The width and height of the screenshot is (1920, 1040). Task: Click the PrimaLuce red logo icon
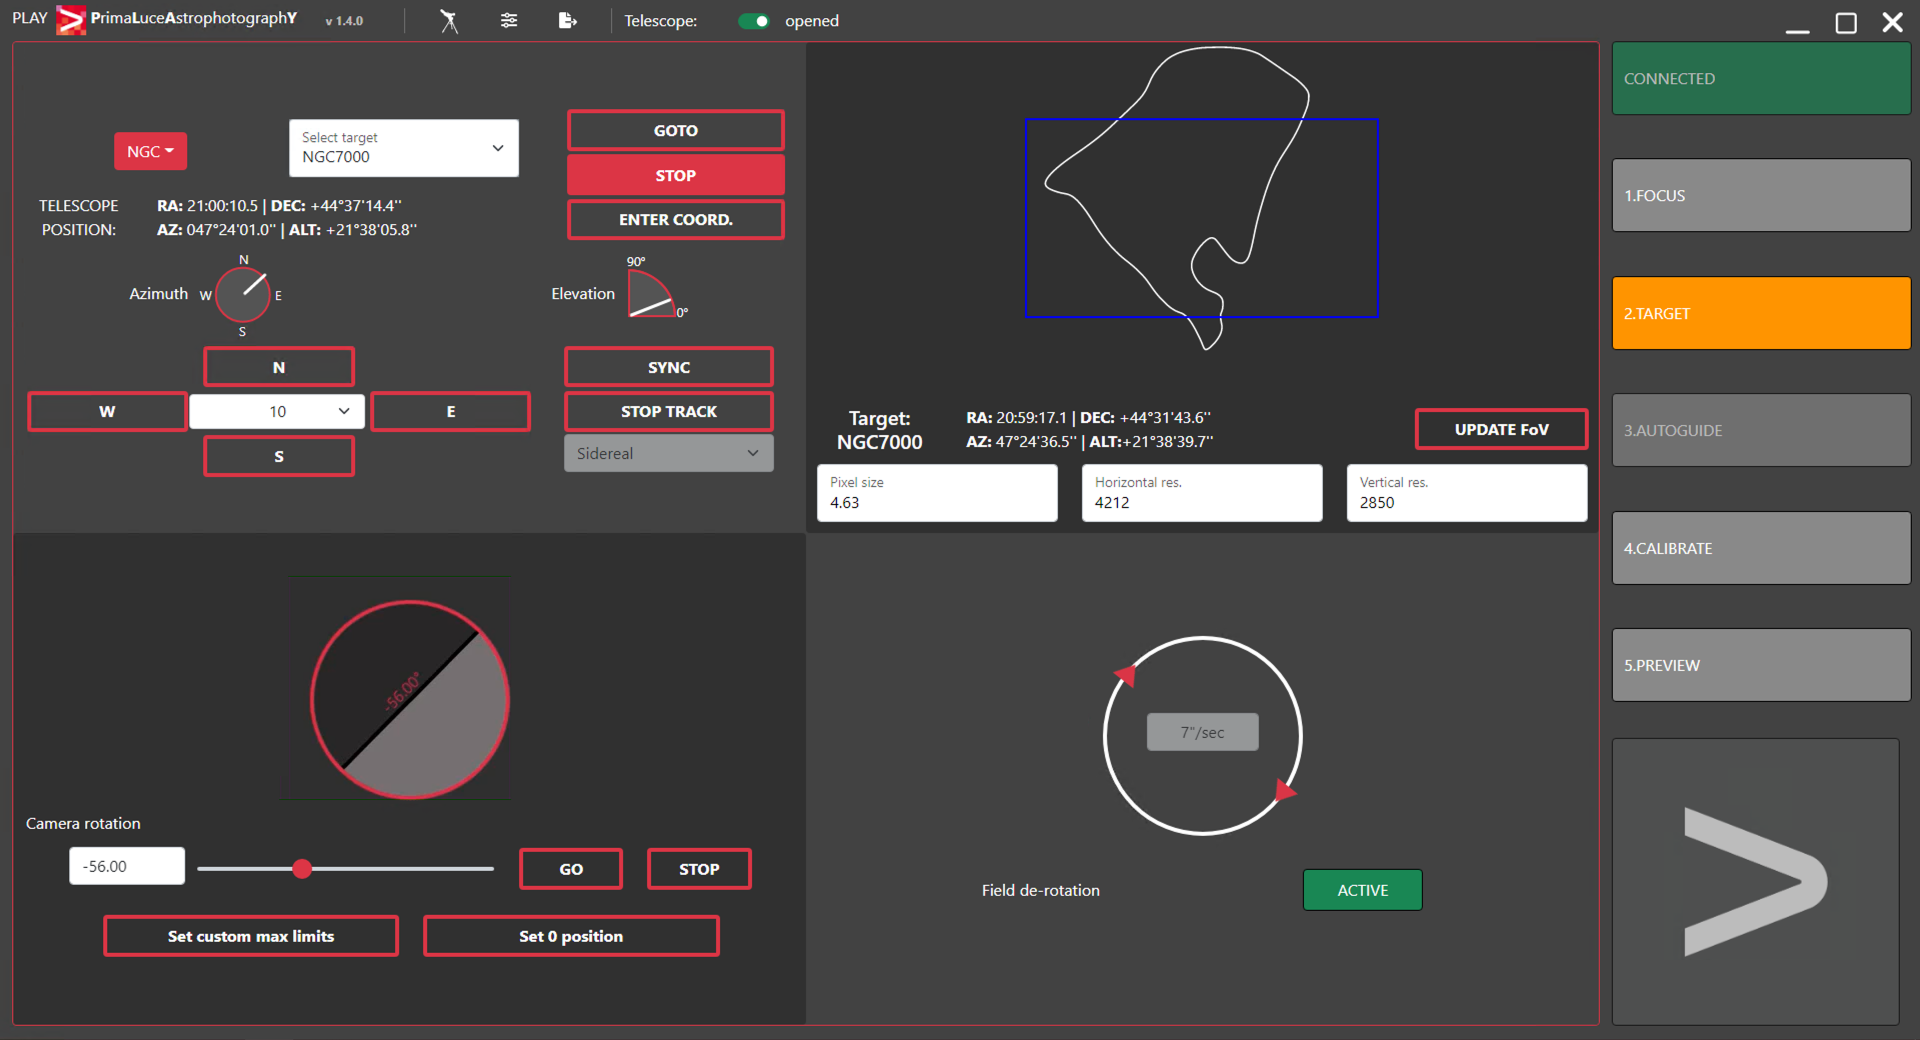[71, 20]
